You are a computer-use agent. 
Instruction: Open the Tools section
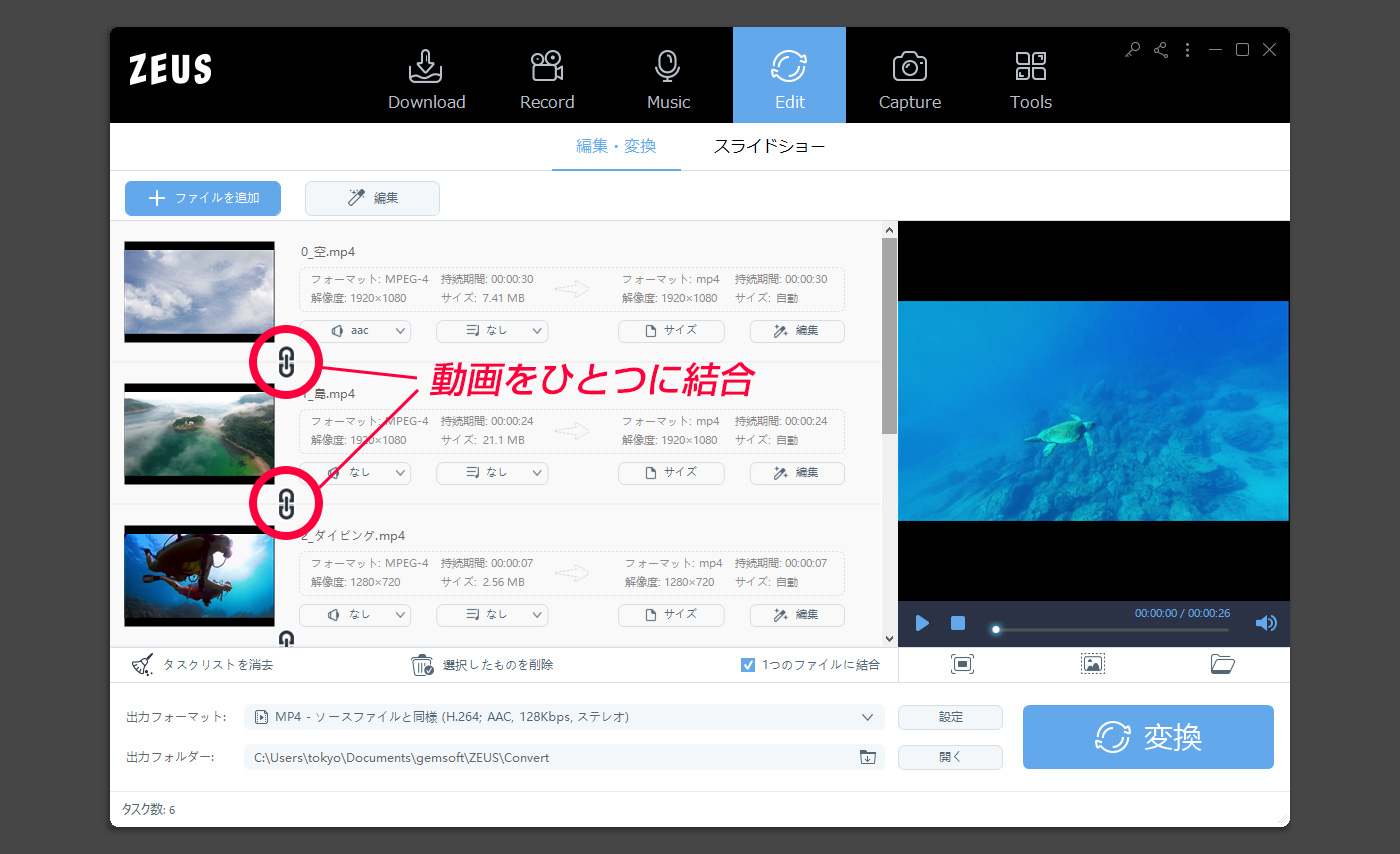1030,75
